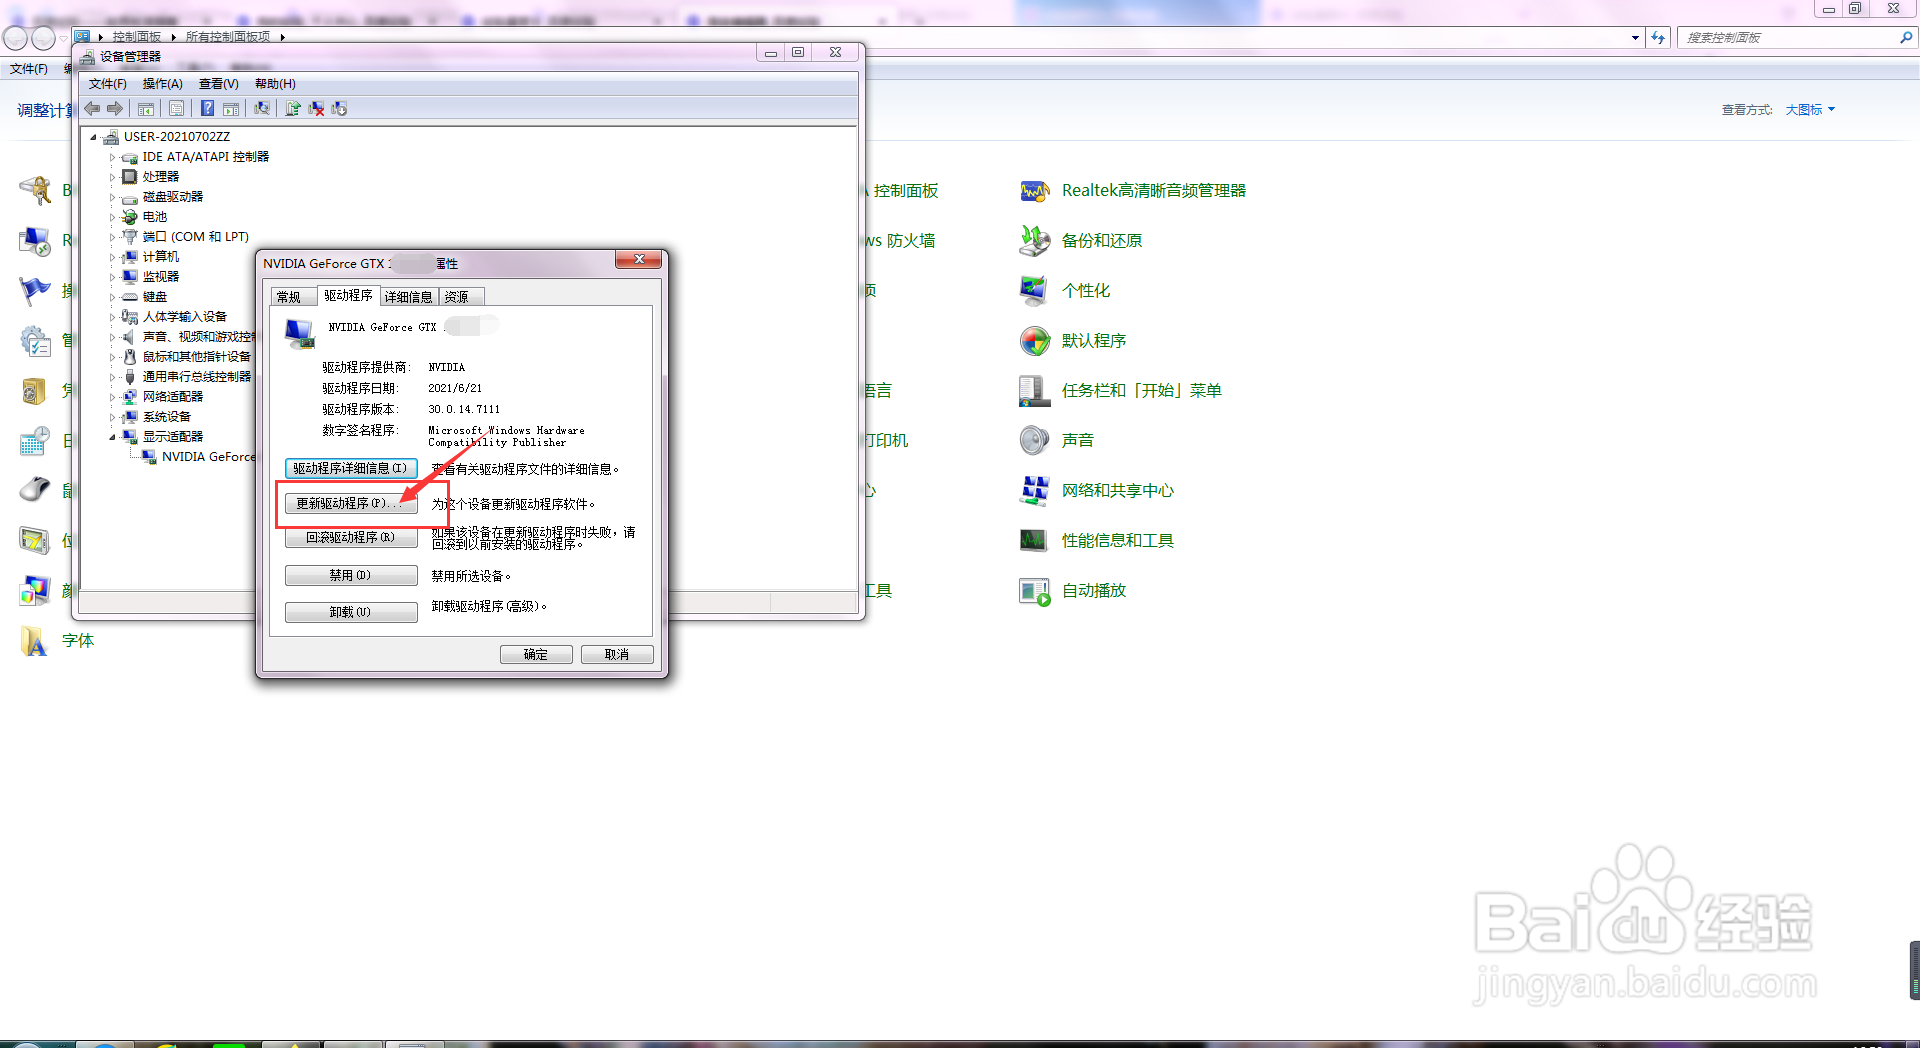Viewport: 1920px width, 1048px height.
Task: Click the show/hide console tree toolbar icon
Action: tap(146, 108)
